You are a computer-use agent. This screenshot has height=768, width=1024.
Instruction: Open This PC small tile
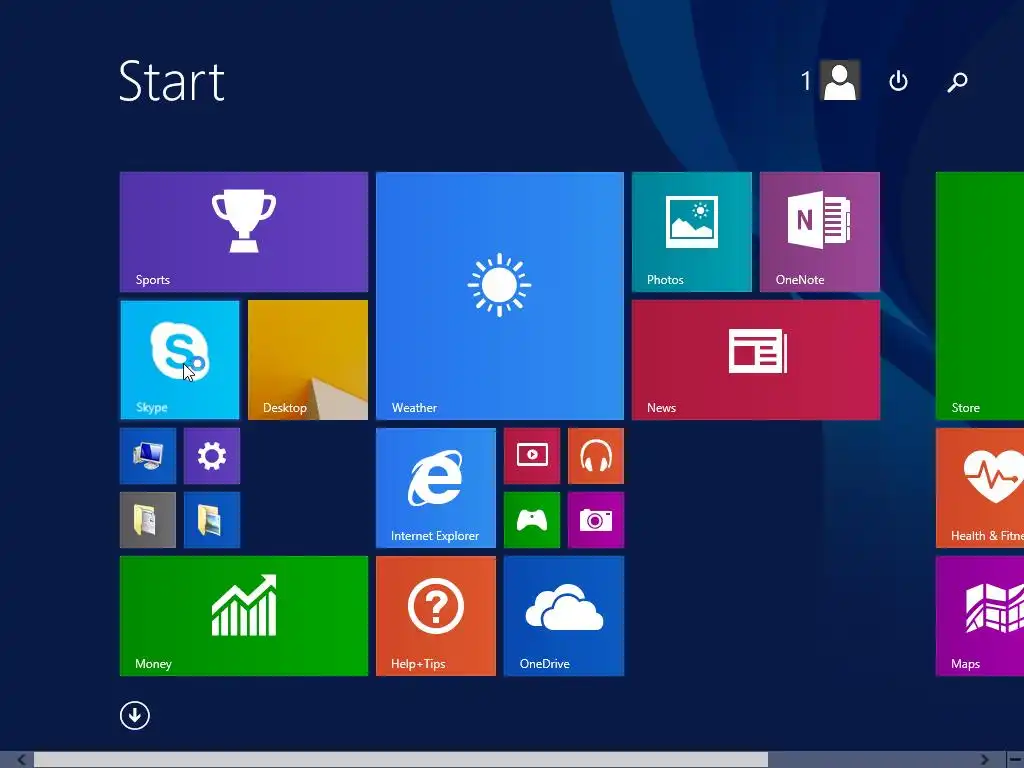click(x=148, y=456)
